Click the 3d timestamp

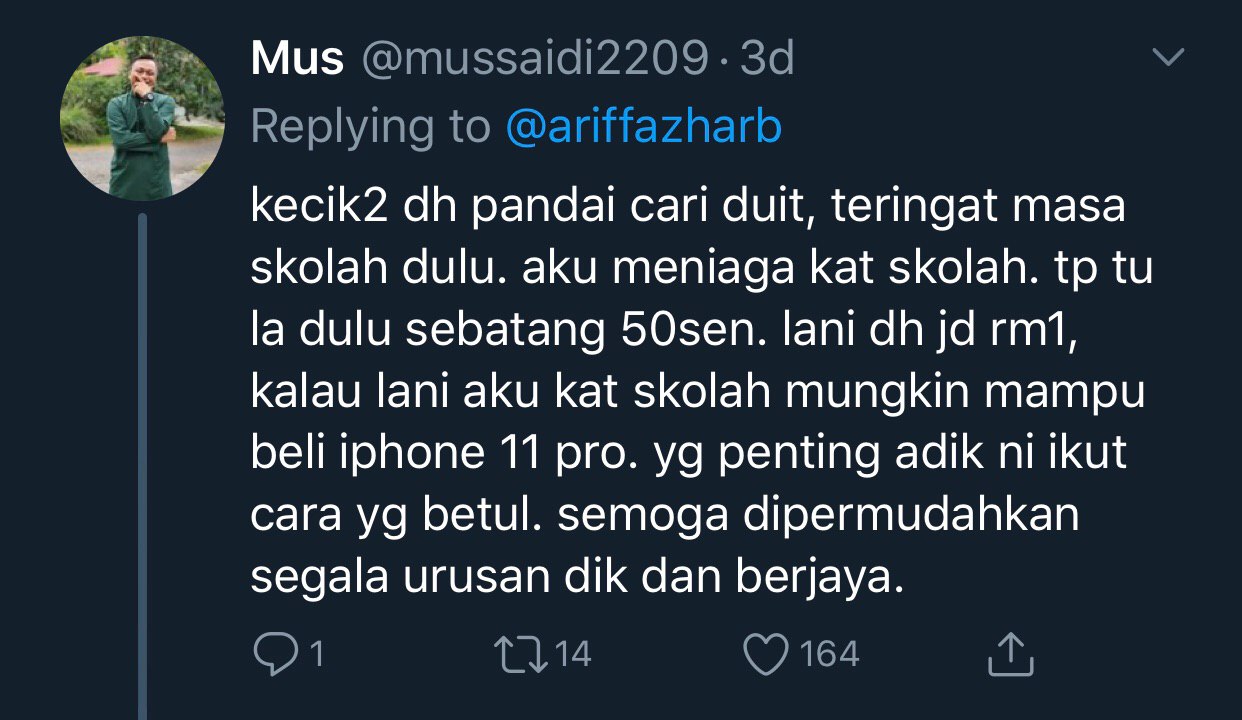click(766, 60)
